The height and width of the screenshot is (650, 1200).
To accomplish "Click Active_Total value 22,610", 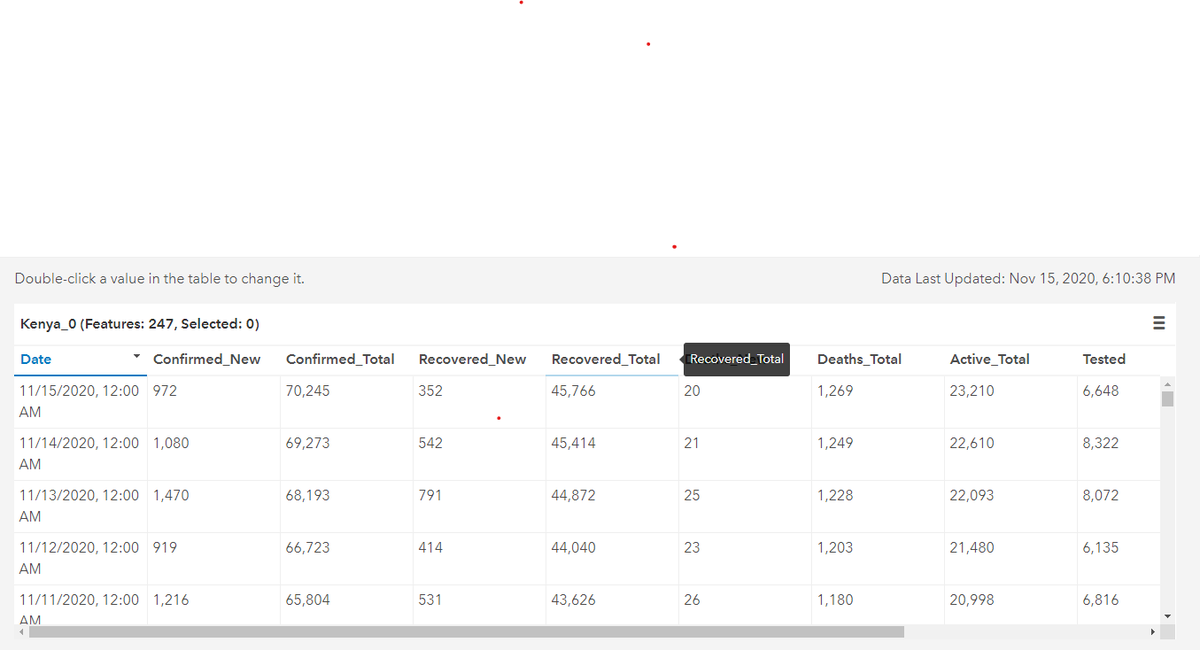I will click(x=972, y=443).
